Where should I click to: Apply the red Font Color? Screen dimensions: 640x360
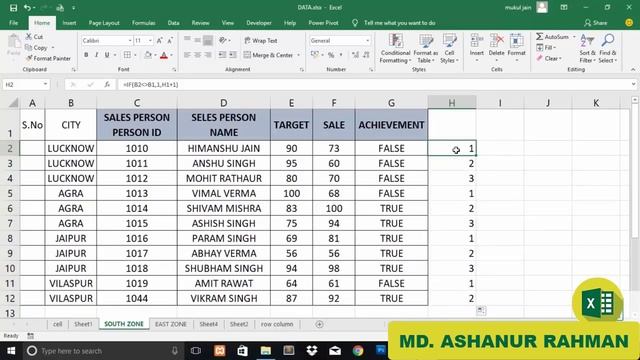[x=164, y=55]
